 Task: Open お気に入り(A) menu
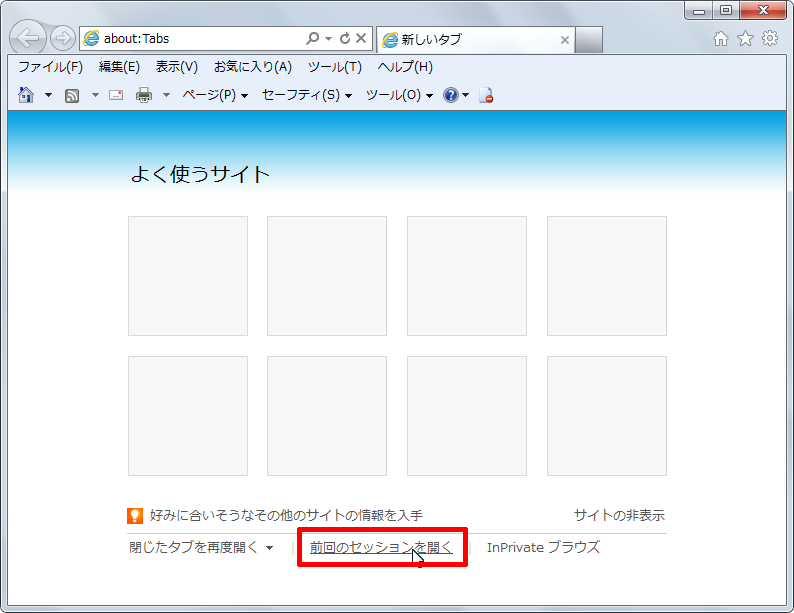[x=253, y=67]
